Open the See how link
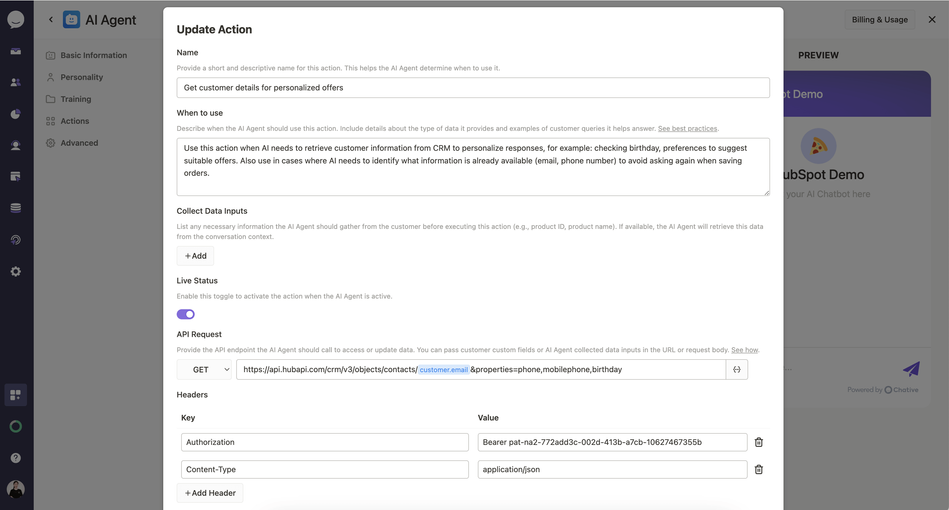 [744, 350]
